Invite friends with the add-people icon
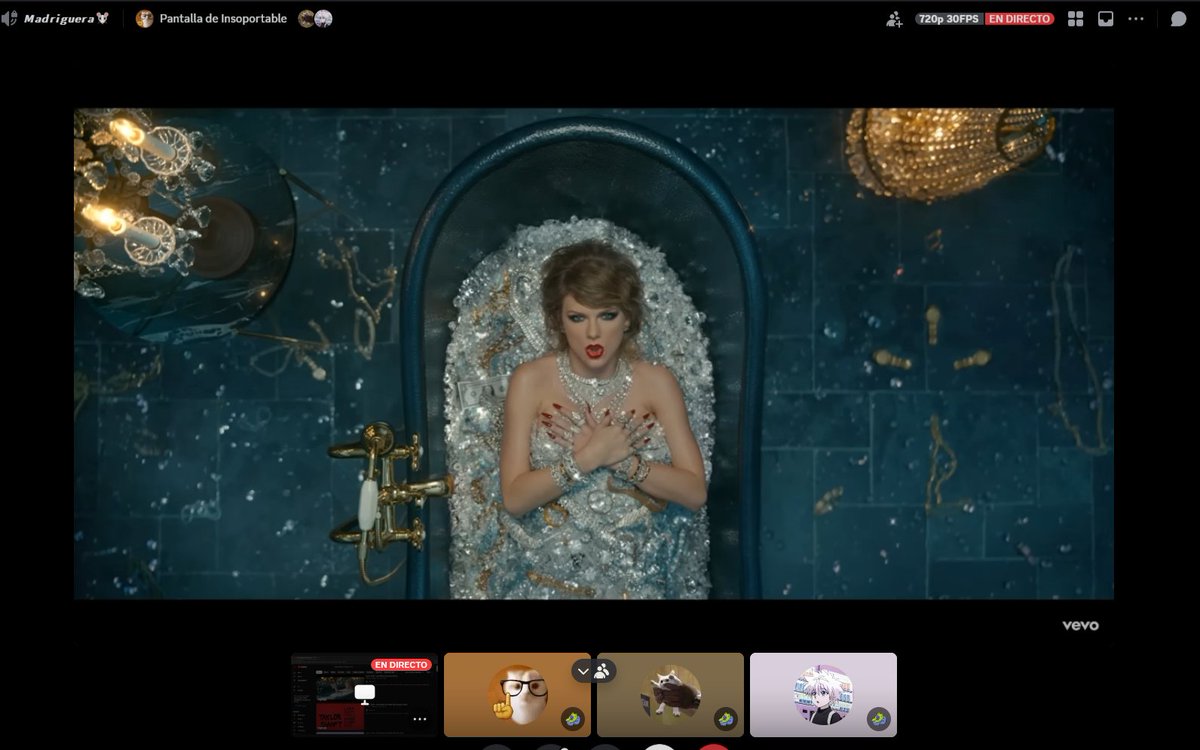 [x=894, y=18]
